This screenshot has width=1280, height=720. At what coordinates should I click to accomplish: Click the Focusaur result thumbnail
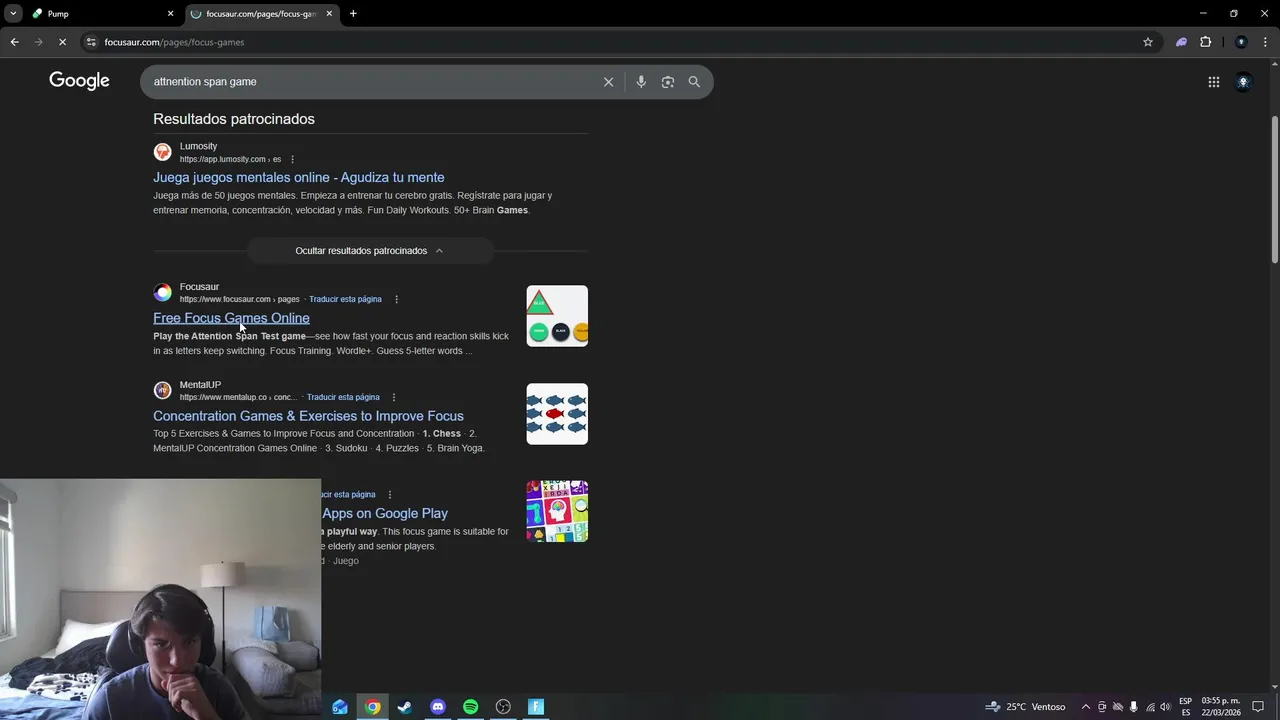pyautogui.click(x=557, y=316)
